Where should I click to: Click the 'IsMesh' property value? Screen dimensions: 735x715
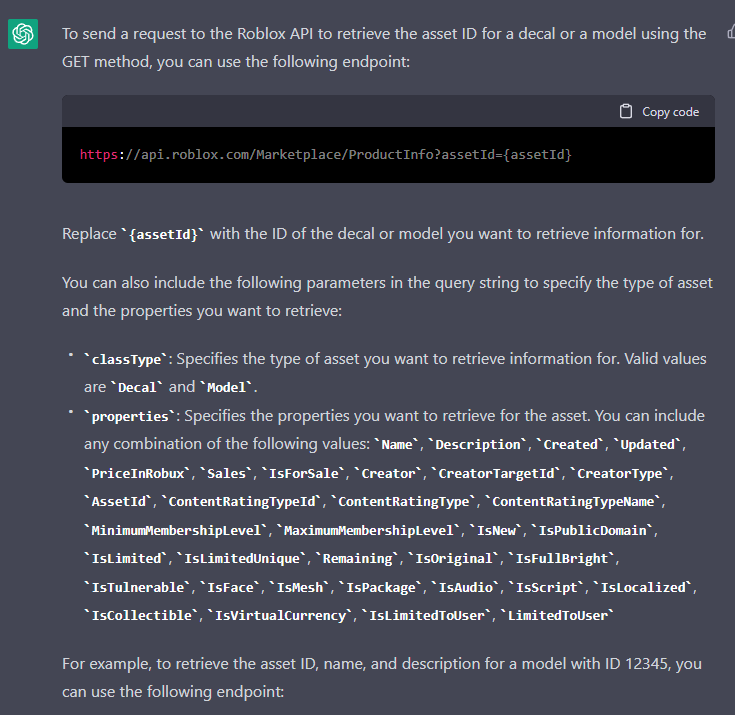point(300,588)
